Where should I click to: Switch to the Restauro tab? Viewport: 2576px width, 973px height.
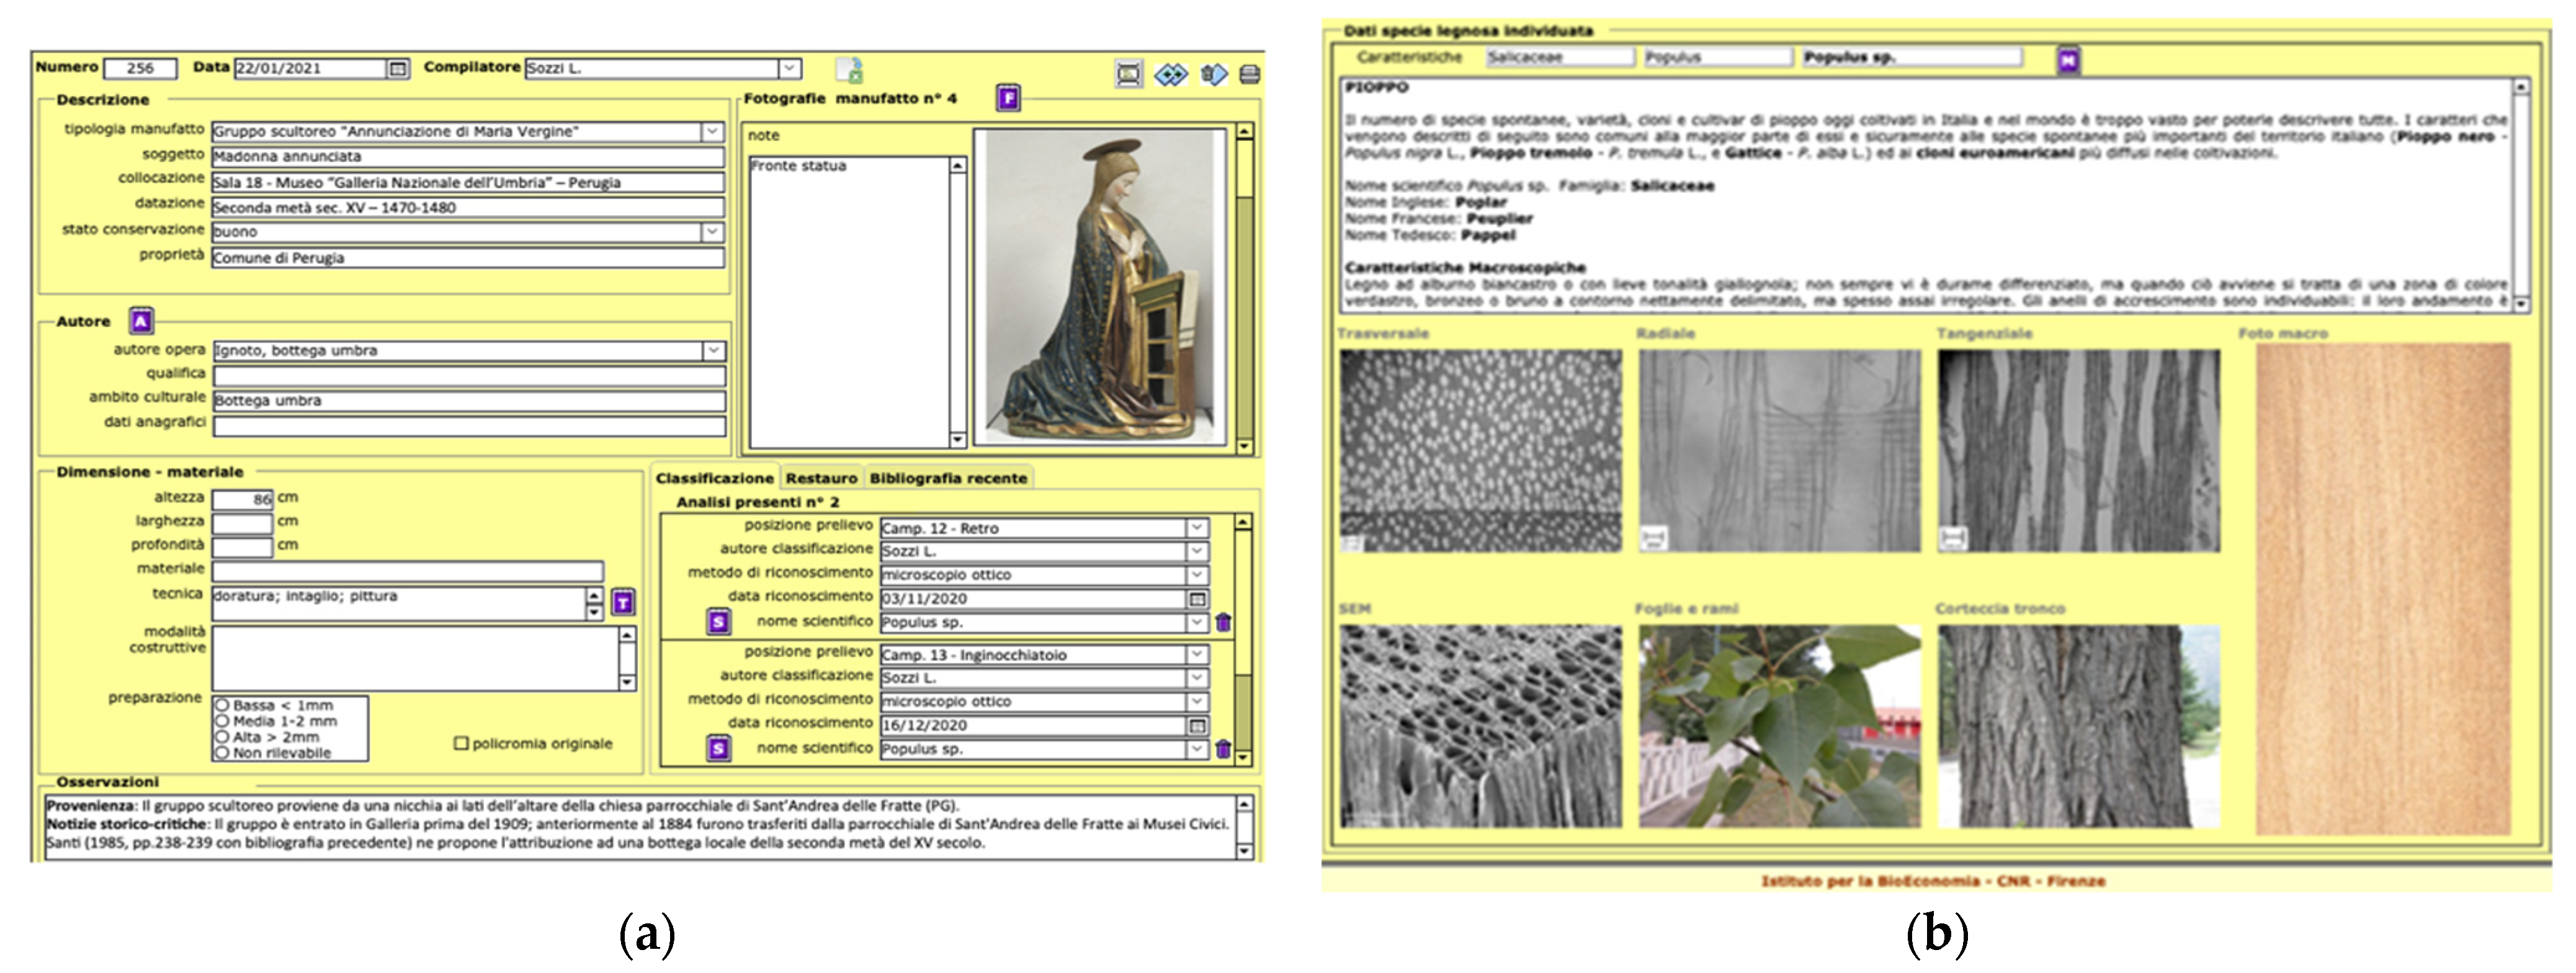(x=821, y=478)
